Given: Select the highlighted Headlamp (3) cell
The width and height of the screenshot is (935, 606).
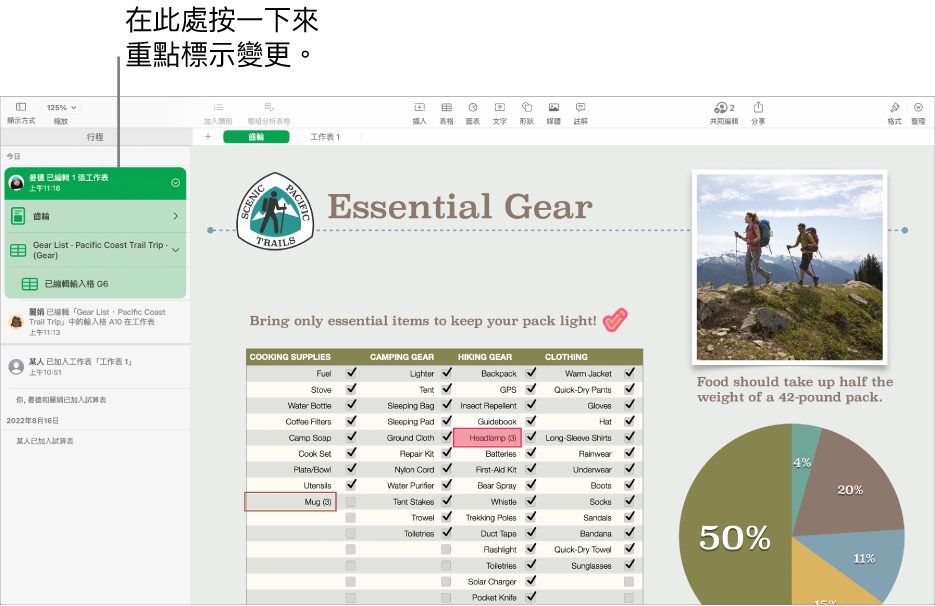Looking at the screenshot, I should tap(488, 438).
